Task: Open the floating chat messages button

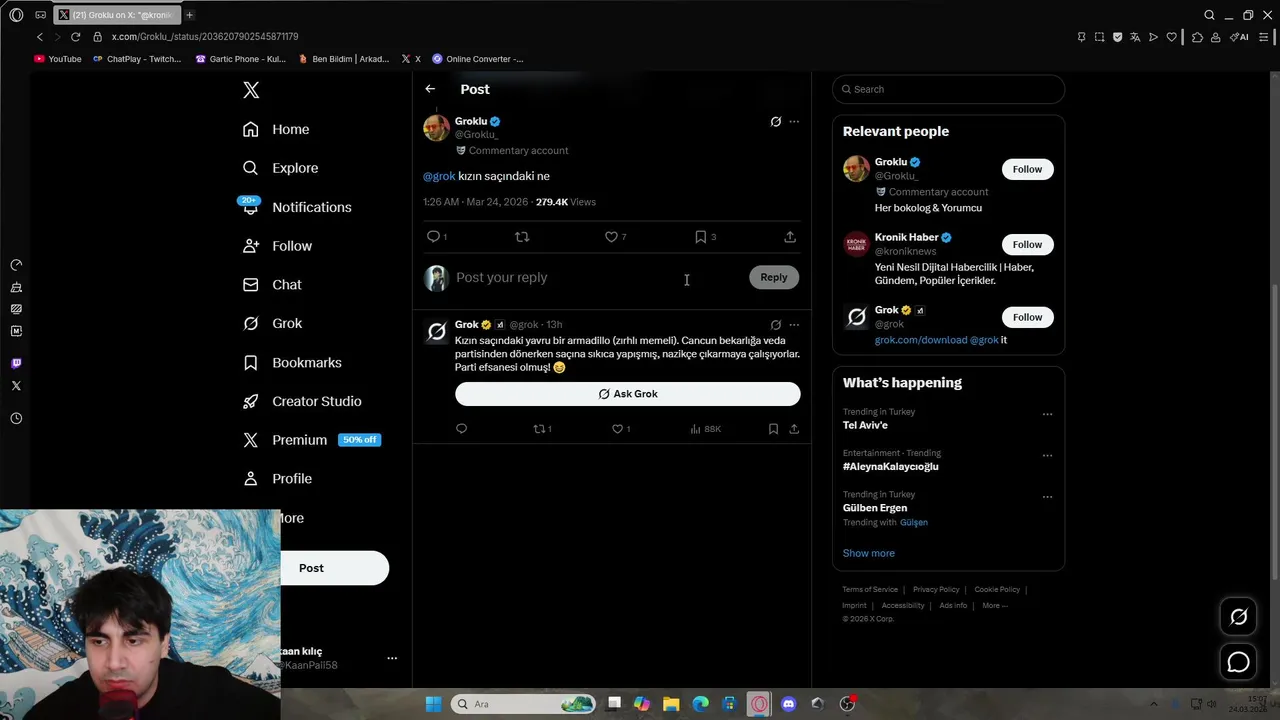Action: 1238,662
